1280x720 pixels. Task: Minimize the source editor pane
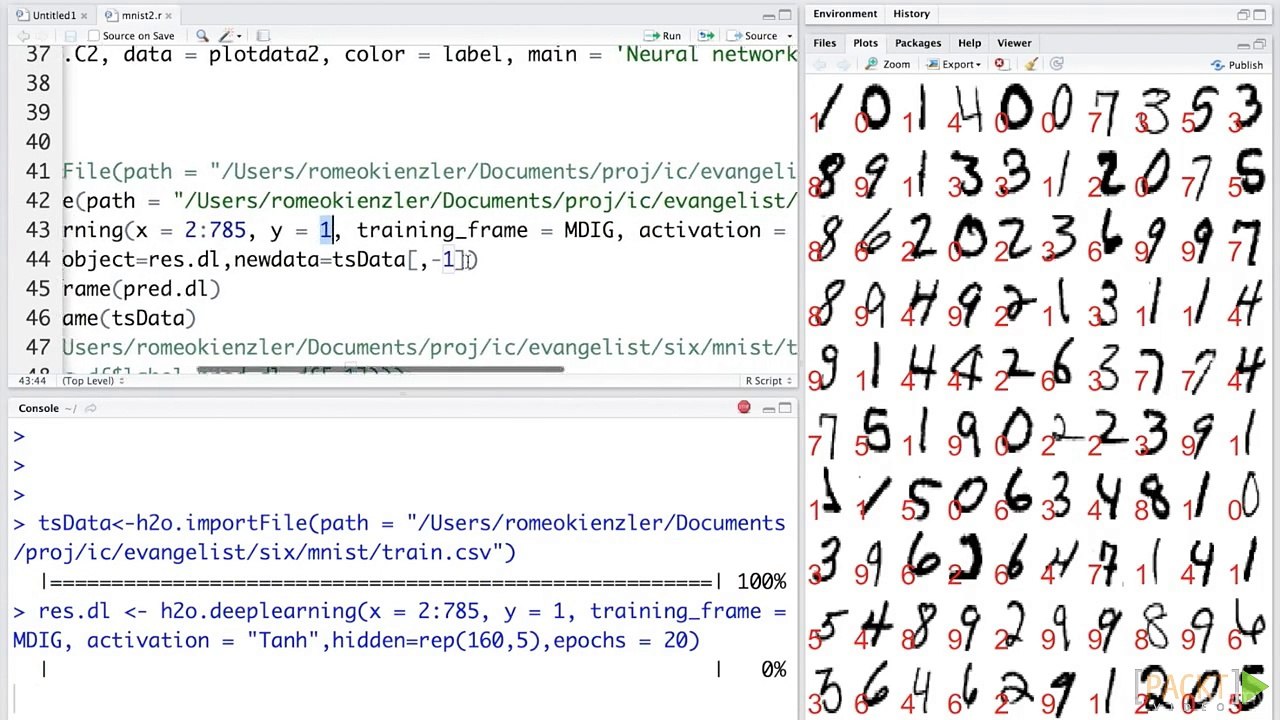768,15
